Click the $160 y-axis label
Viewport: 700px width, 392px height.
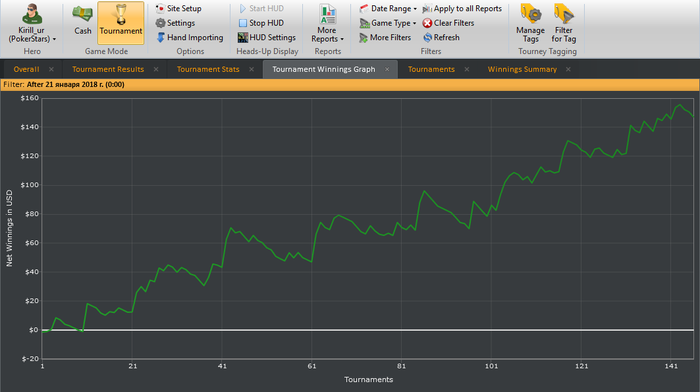point(30,98)
